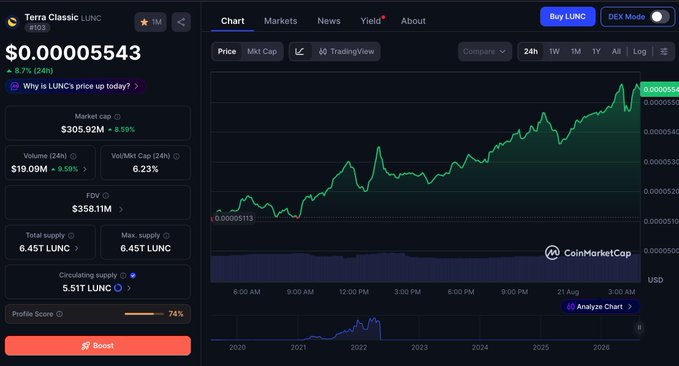Image resolution: width=679 pixels, height=366 pixels.
Task: Expand FDV details chevron
Action: pos(121,209)
